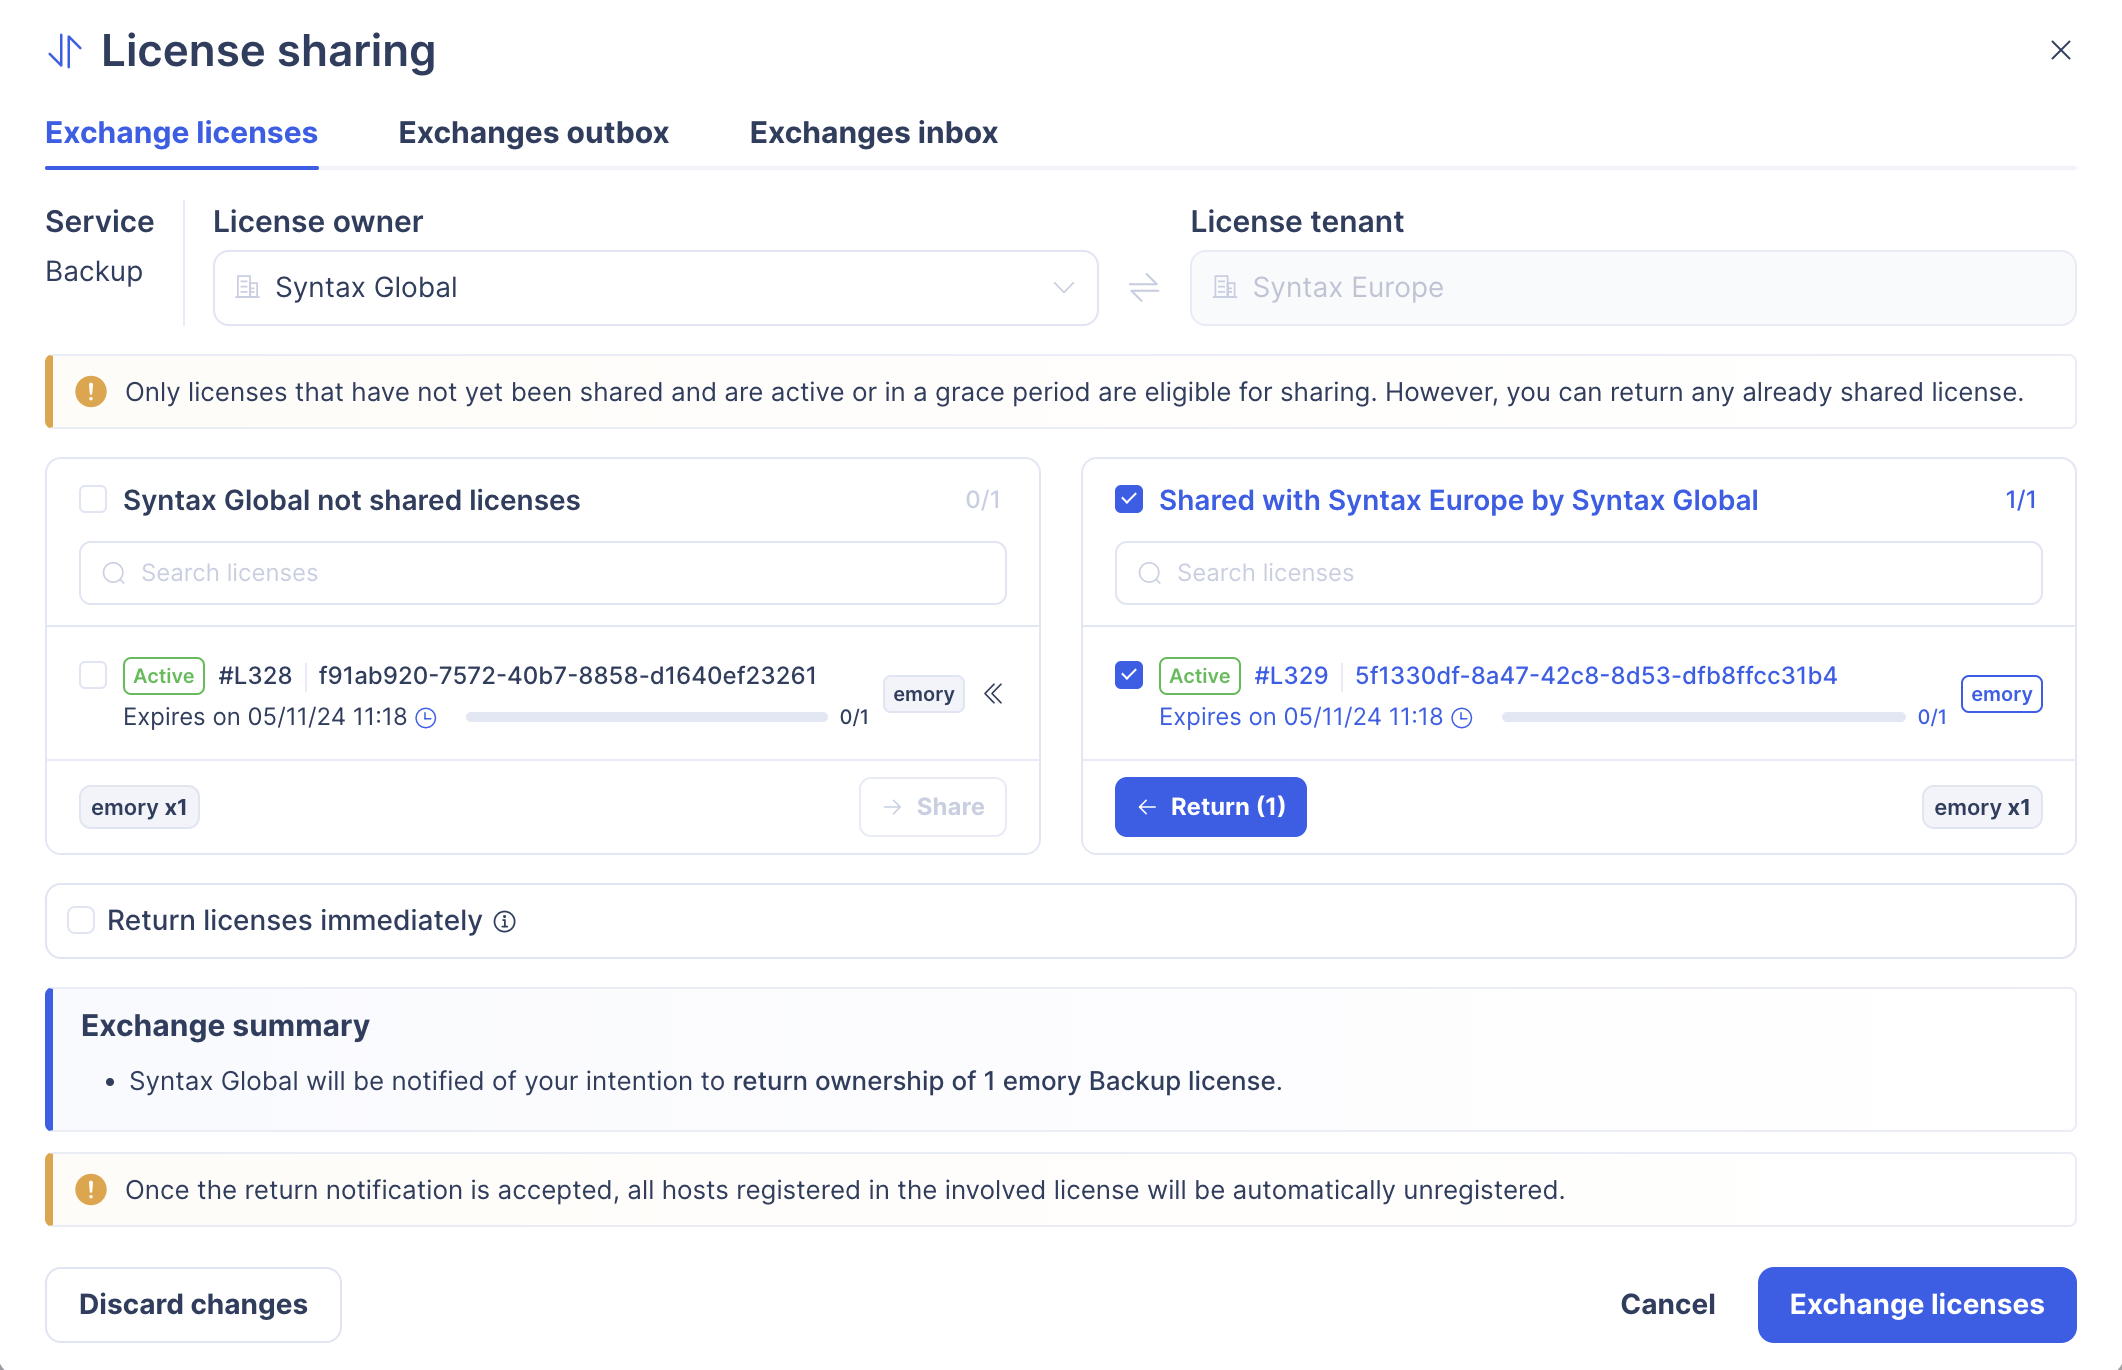2122x1370 pixels.
Task: Open the Exchanges inbox tab
Action: click(x=873, y=133)
